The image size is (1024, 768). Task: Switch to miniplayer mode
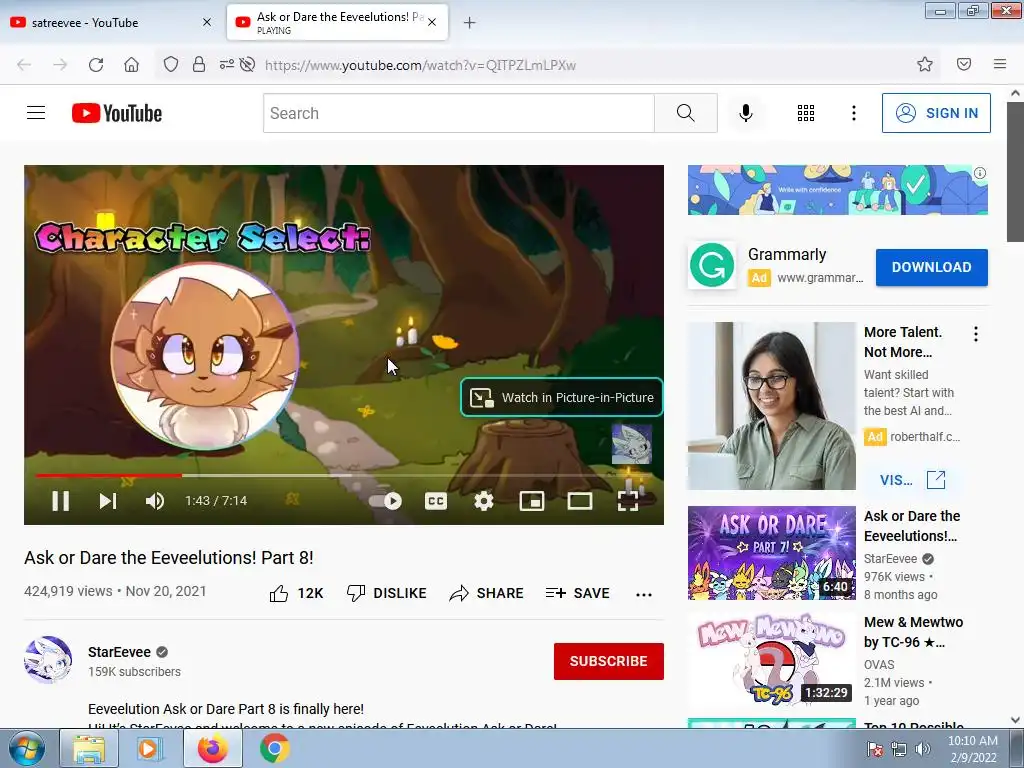pos(532,501)
